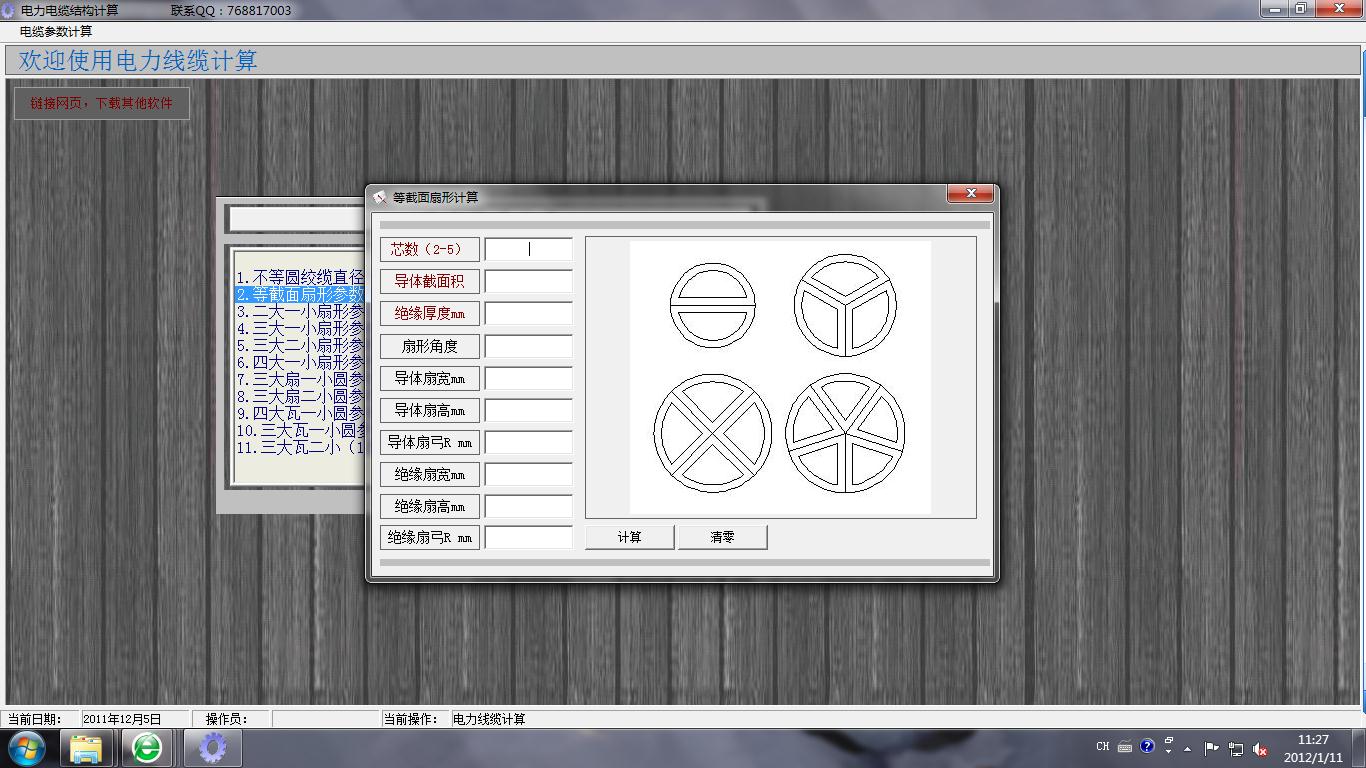Select list item 7 三大扇一小圆
This screenshot has width=1366, height=768.
pos(300,379)
